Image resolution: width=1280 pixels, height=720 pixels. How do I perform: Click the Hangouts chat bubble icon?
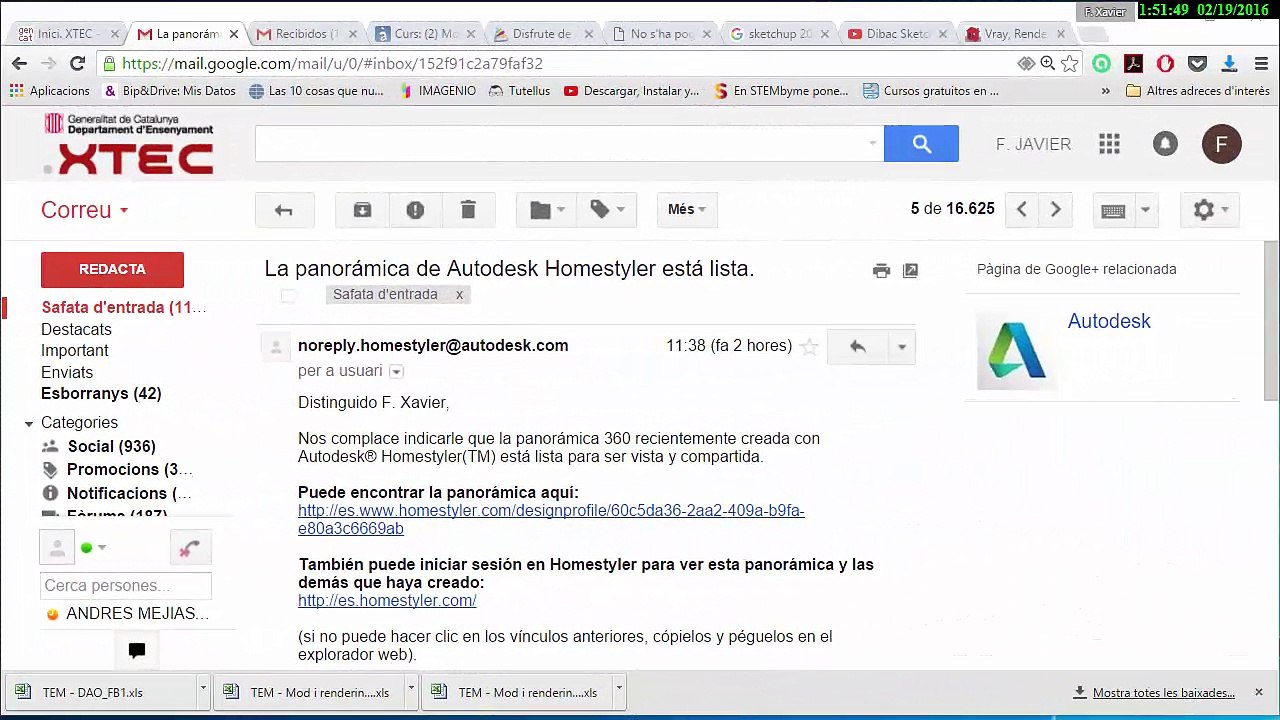click(x=137, y=650)
